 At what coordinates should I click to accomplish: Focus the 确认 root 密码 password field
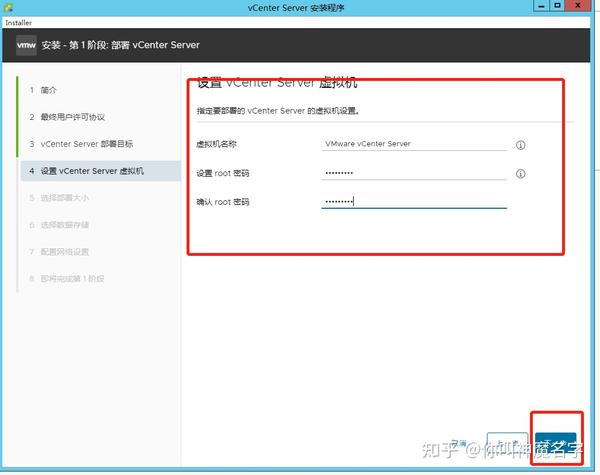tap(414, 202)
